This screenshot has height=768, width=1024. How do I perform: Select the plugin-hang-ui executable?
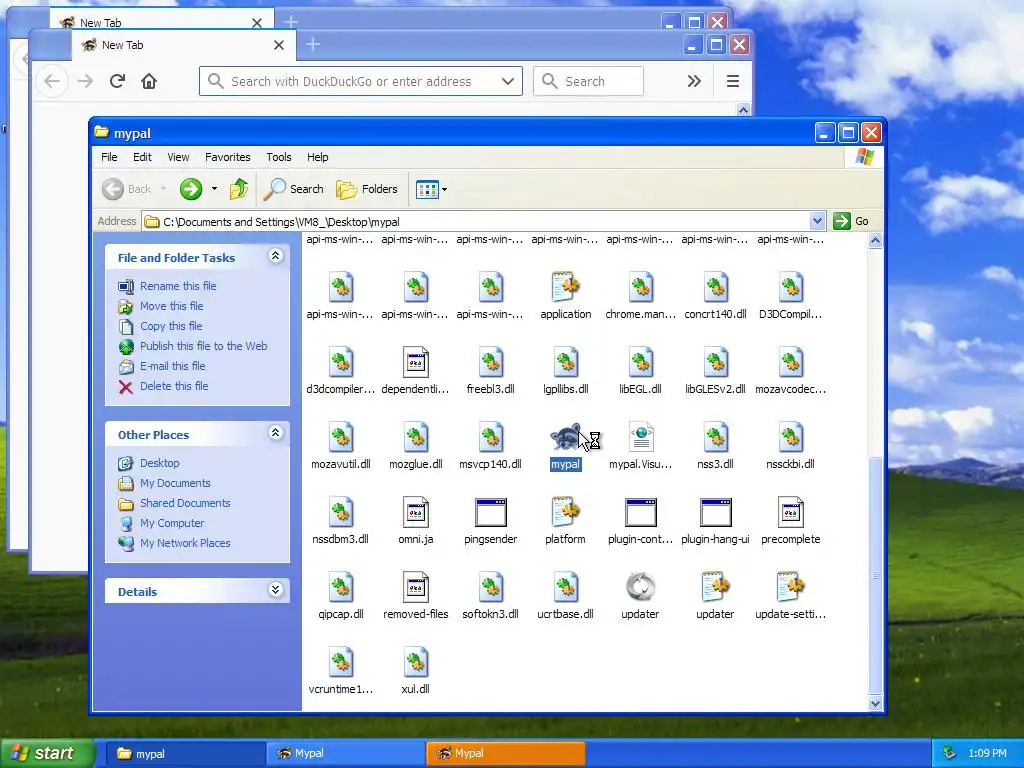pos(715,521)
